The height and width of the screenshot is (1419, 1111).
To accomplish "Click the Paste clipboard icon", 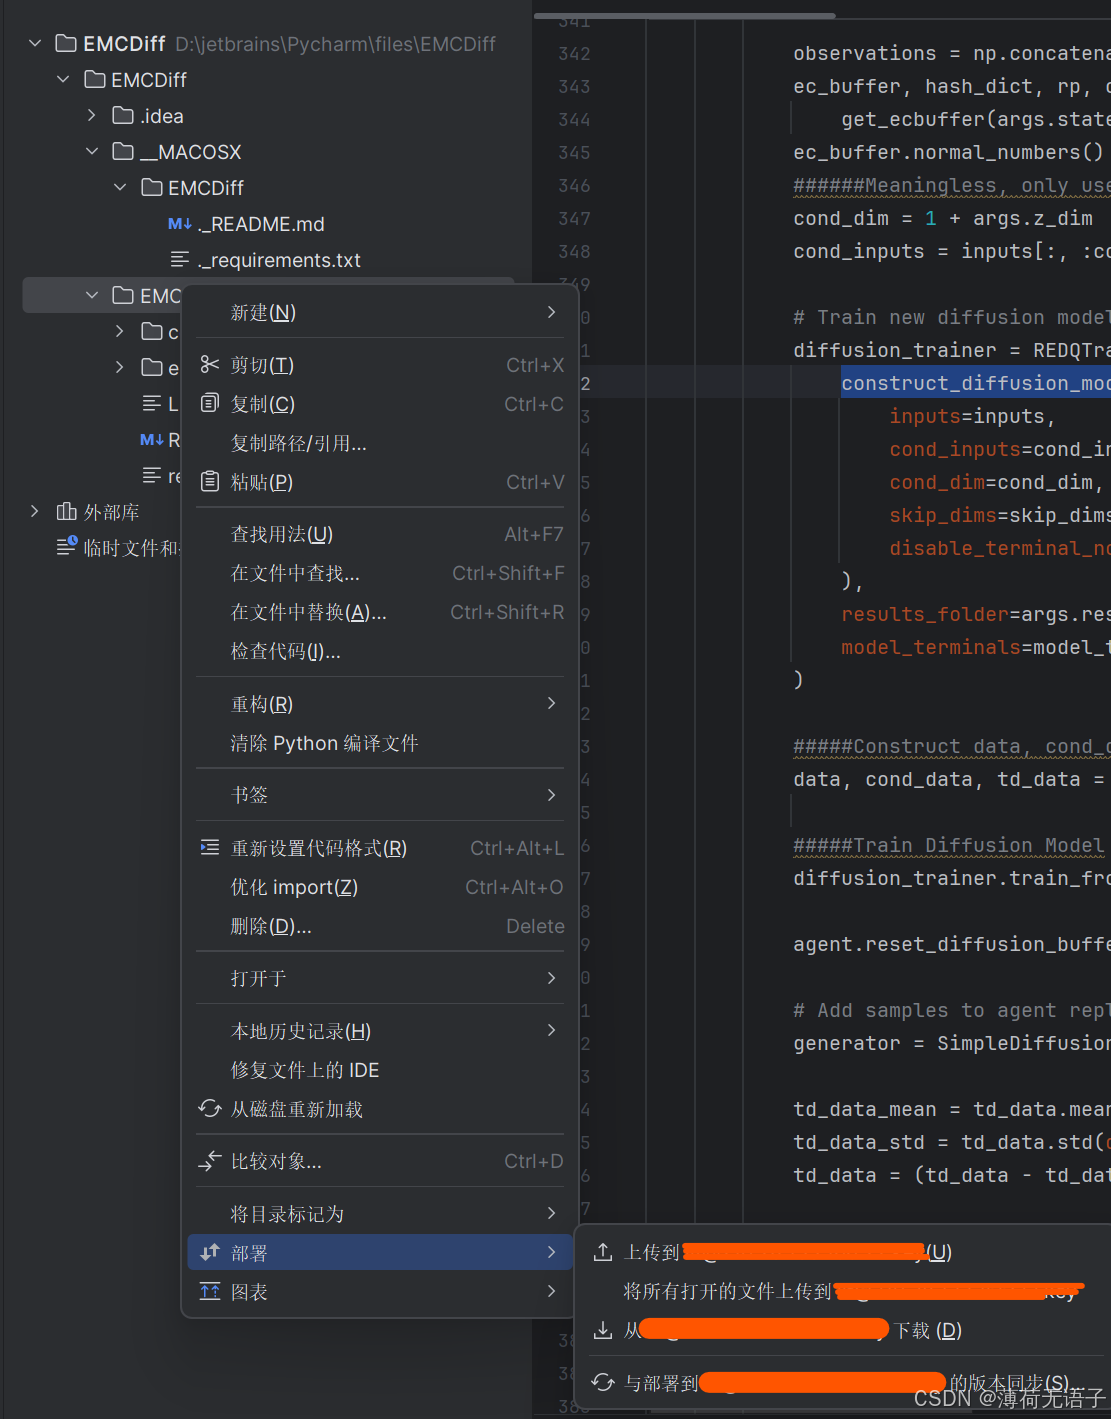I will click(210, 482).
